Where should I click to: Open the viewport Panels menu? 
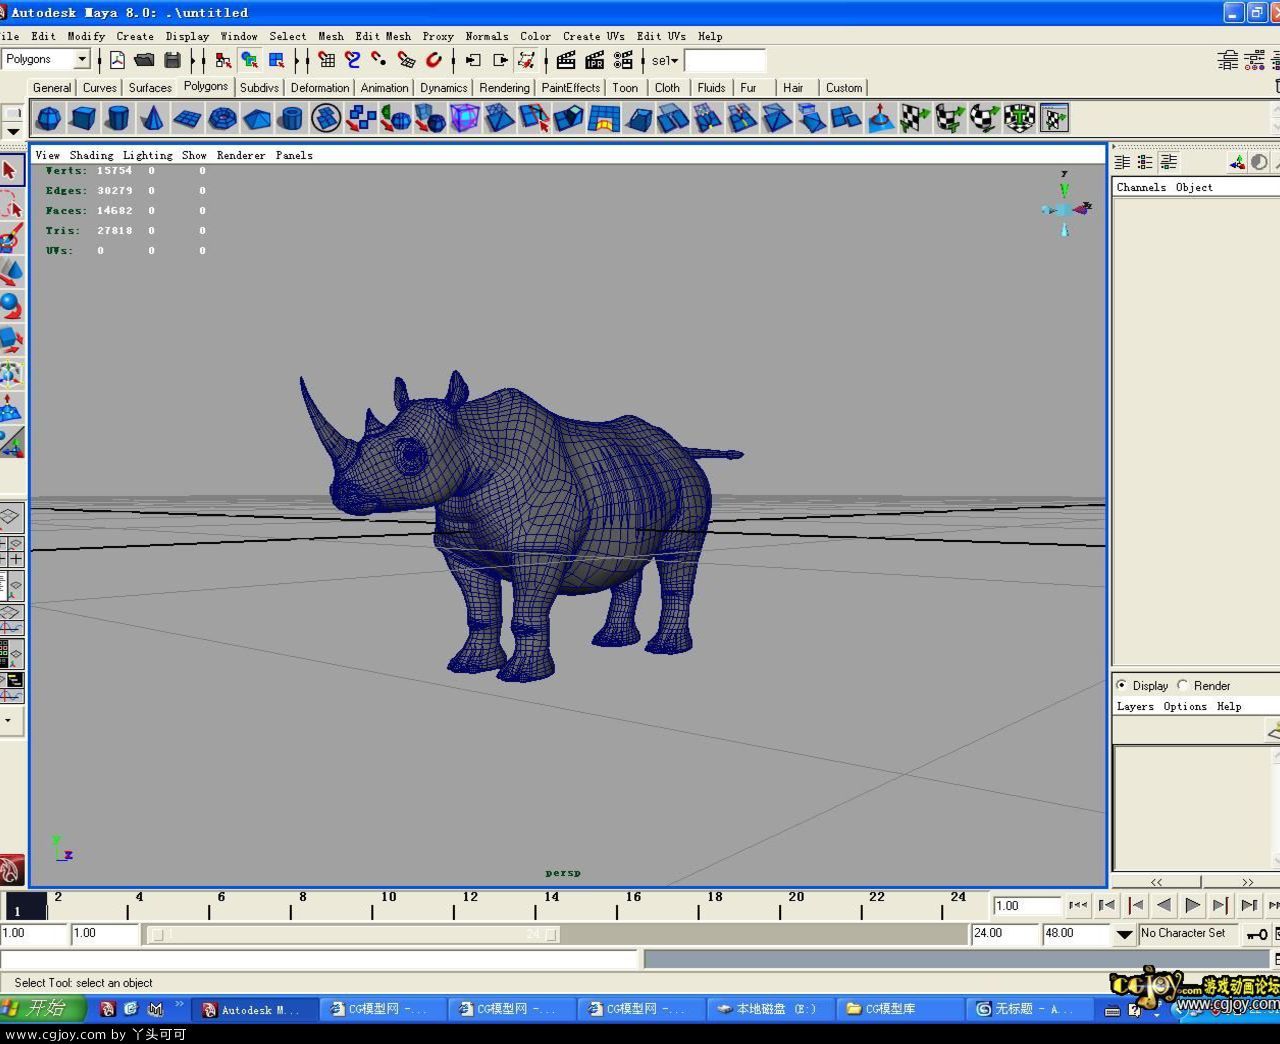[294, 155]
